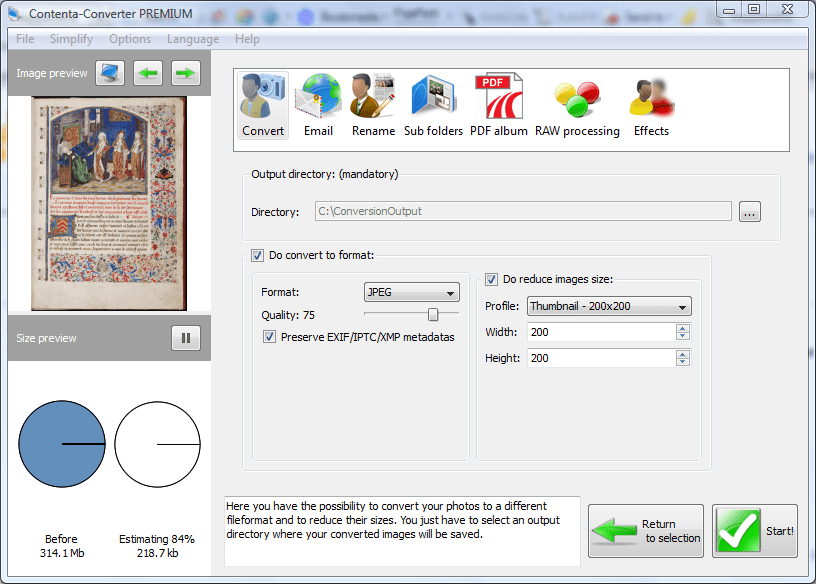Viewport: 816px width, 584px height.
Task: Click the rotate preview icon
Action: 109,72
